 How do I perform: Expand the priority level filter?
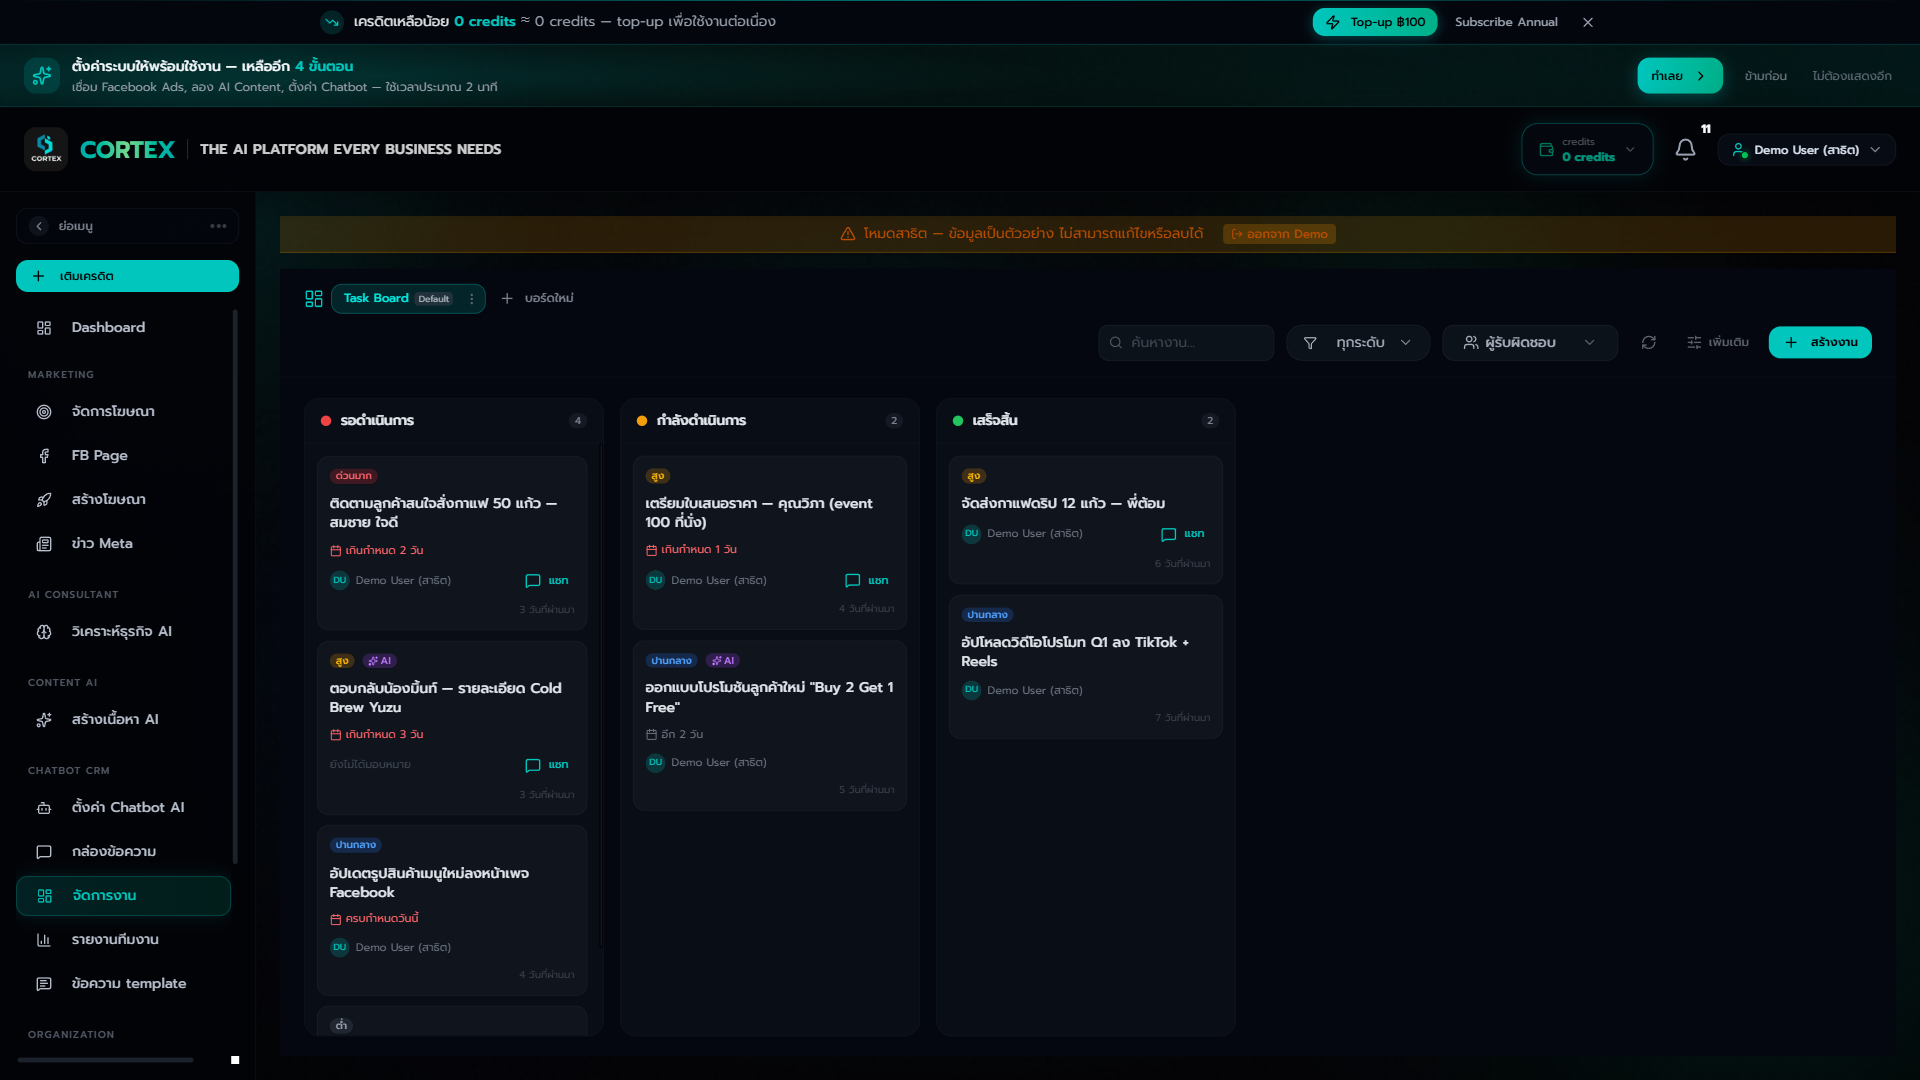1358,343
